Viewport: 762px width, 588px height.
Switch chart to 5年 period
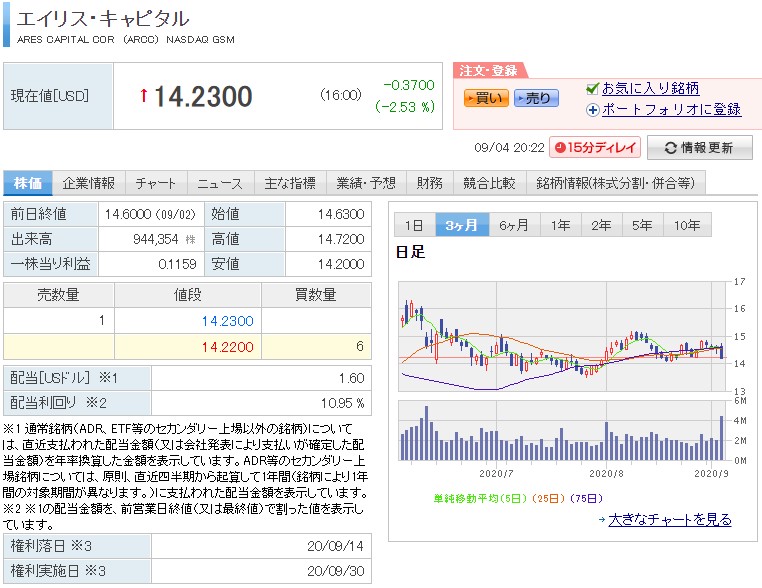pos(642,225)
